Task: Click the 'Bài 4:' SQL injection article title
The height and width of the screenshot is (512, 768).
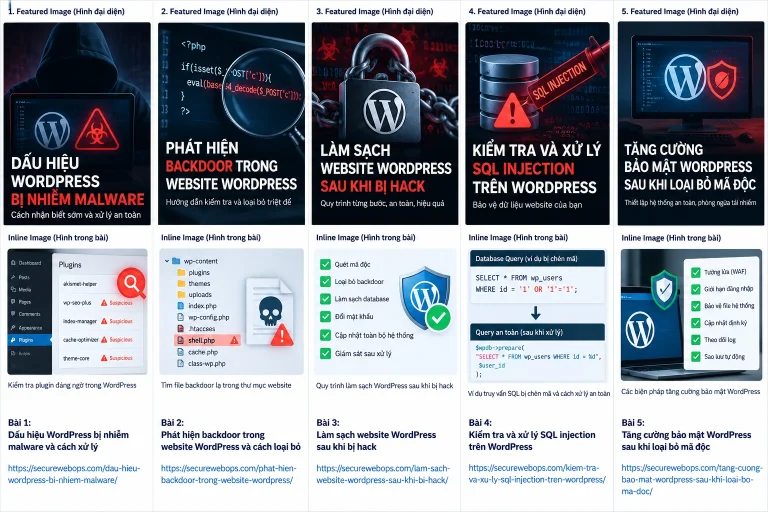Action: pos(532,435)
